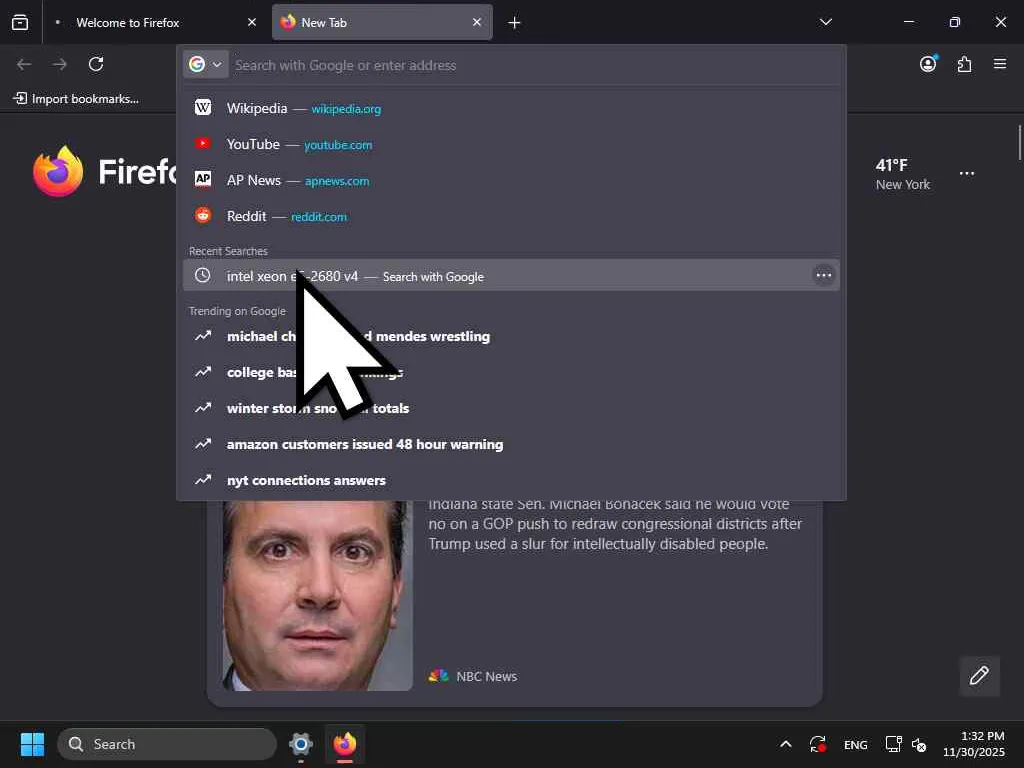Open the Windows Start menu

coord(32,744)
